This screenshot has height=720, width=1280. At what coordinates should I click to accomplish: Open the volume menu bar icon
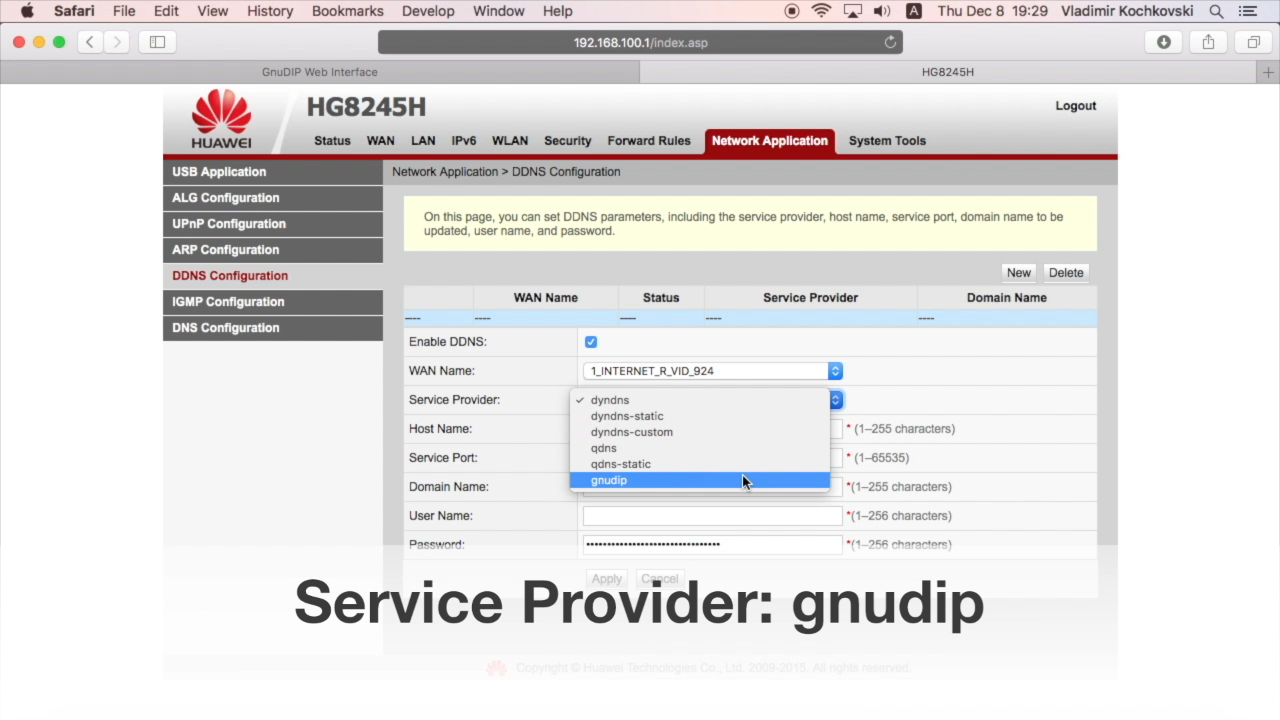(882, 11)
